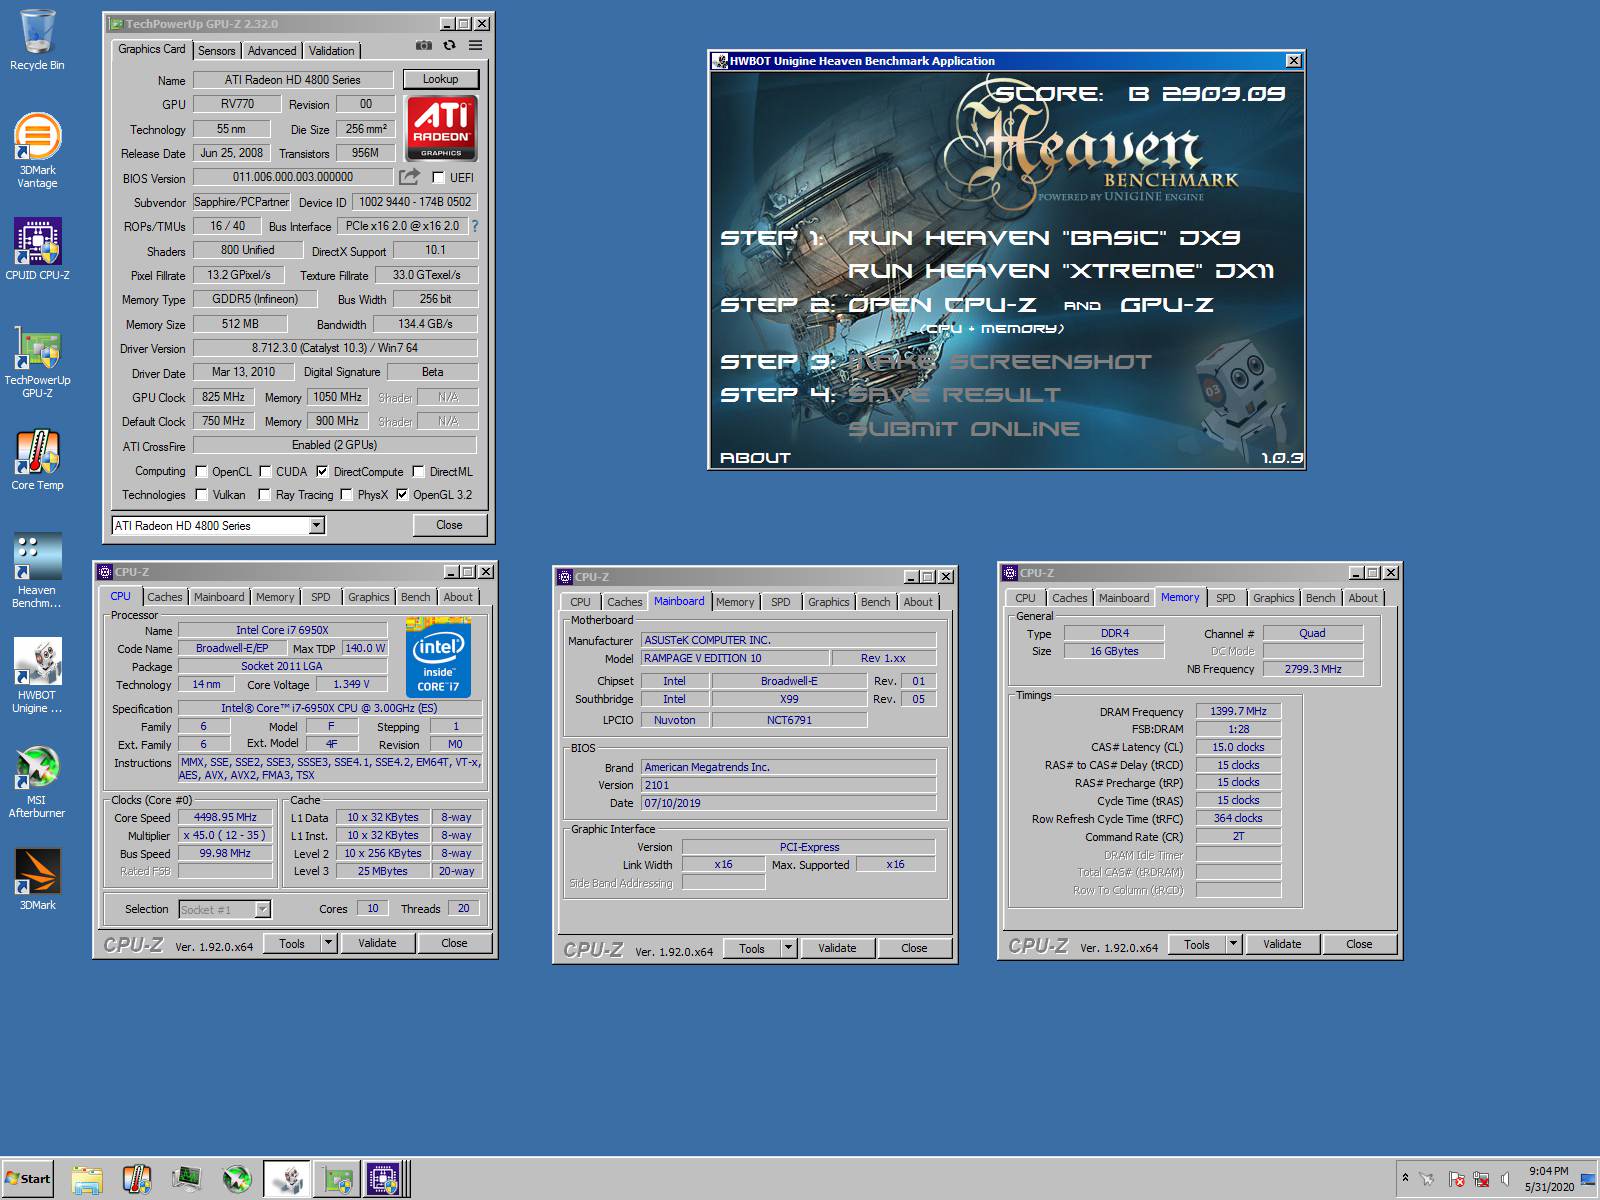Image resolution: width=1600 pixels, height=1200 pixels.
Task: Toggle the OpenCL checkbox
Action: click(x=201, y=472)
